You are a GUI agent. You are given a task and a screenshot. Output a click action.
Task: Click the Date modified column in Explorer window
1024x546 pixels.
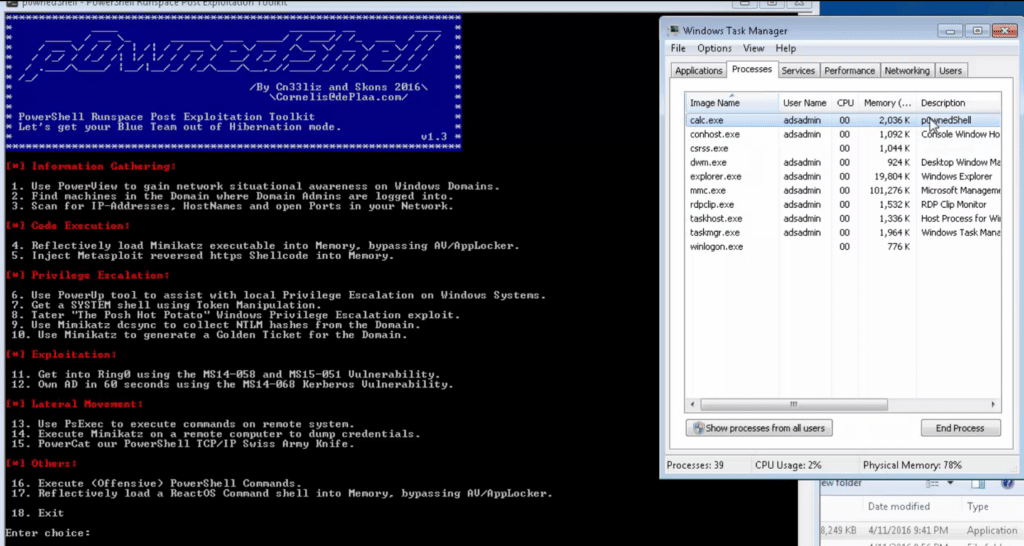click(x=899, y=507)
